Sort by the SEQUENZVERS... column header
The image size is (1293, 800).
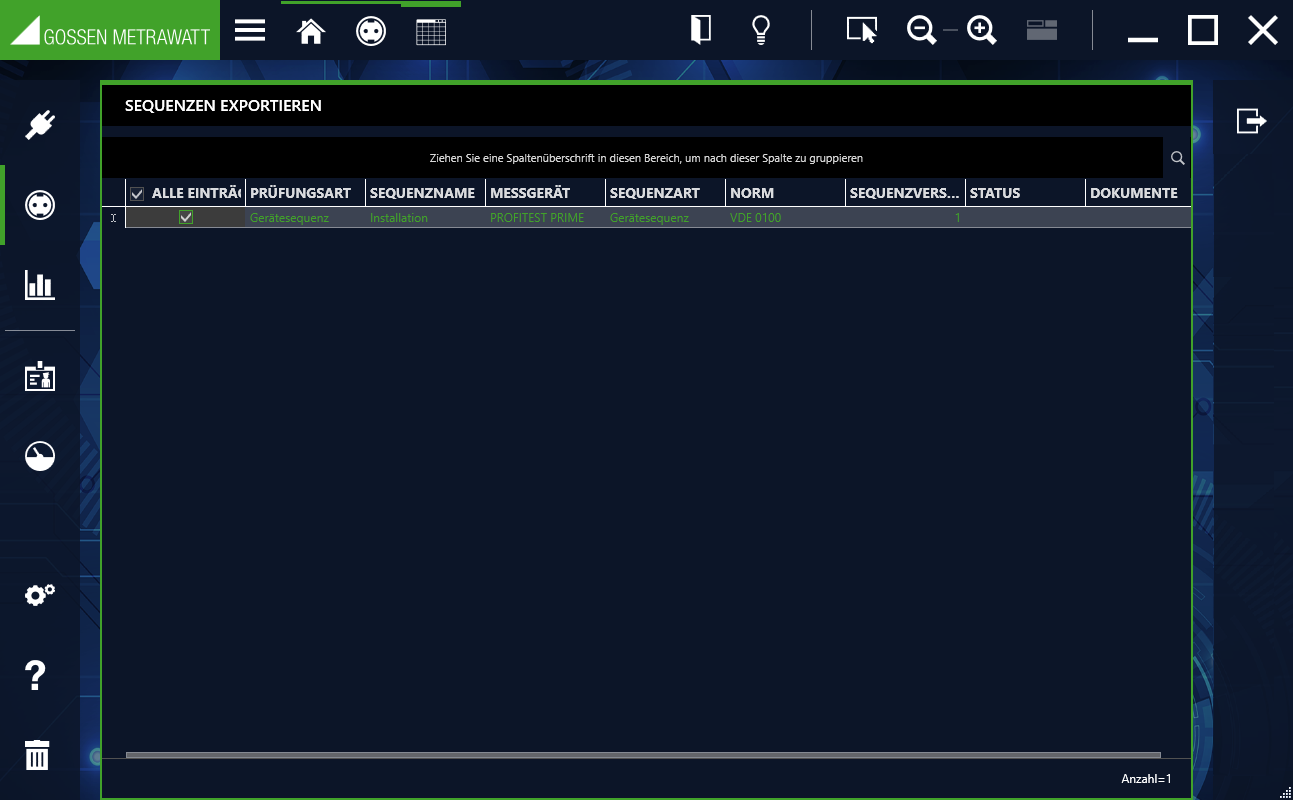pyautogui.click(x=905, y=193)
